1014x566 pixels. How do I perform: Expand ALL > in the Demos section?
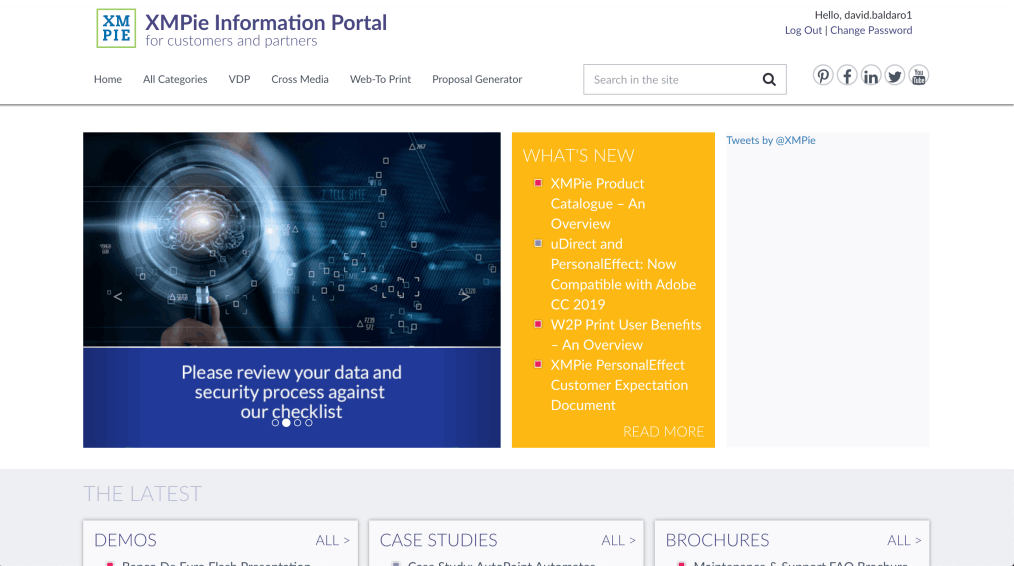coord(332,540)
